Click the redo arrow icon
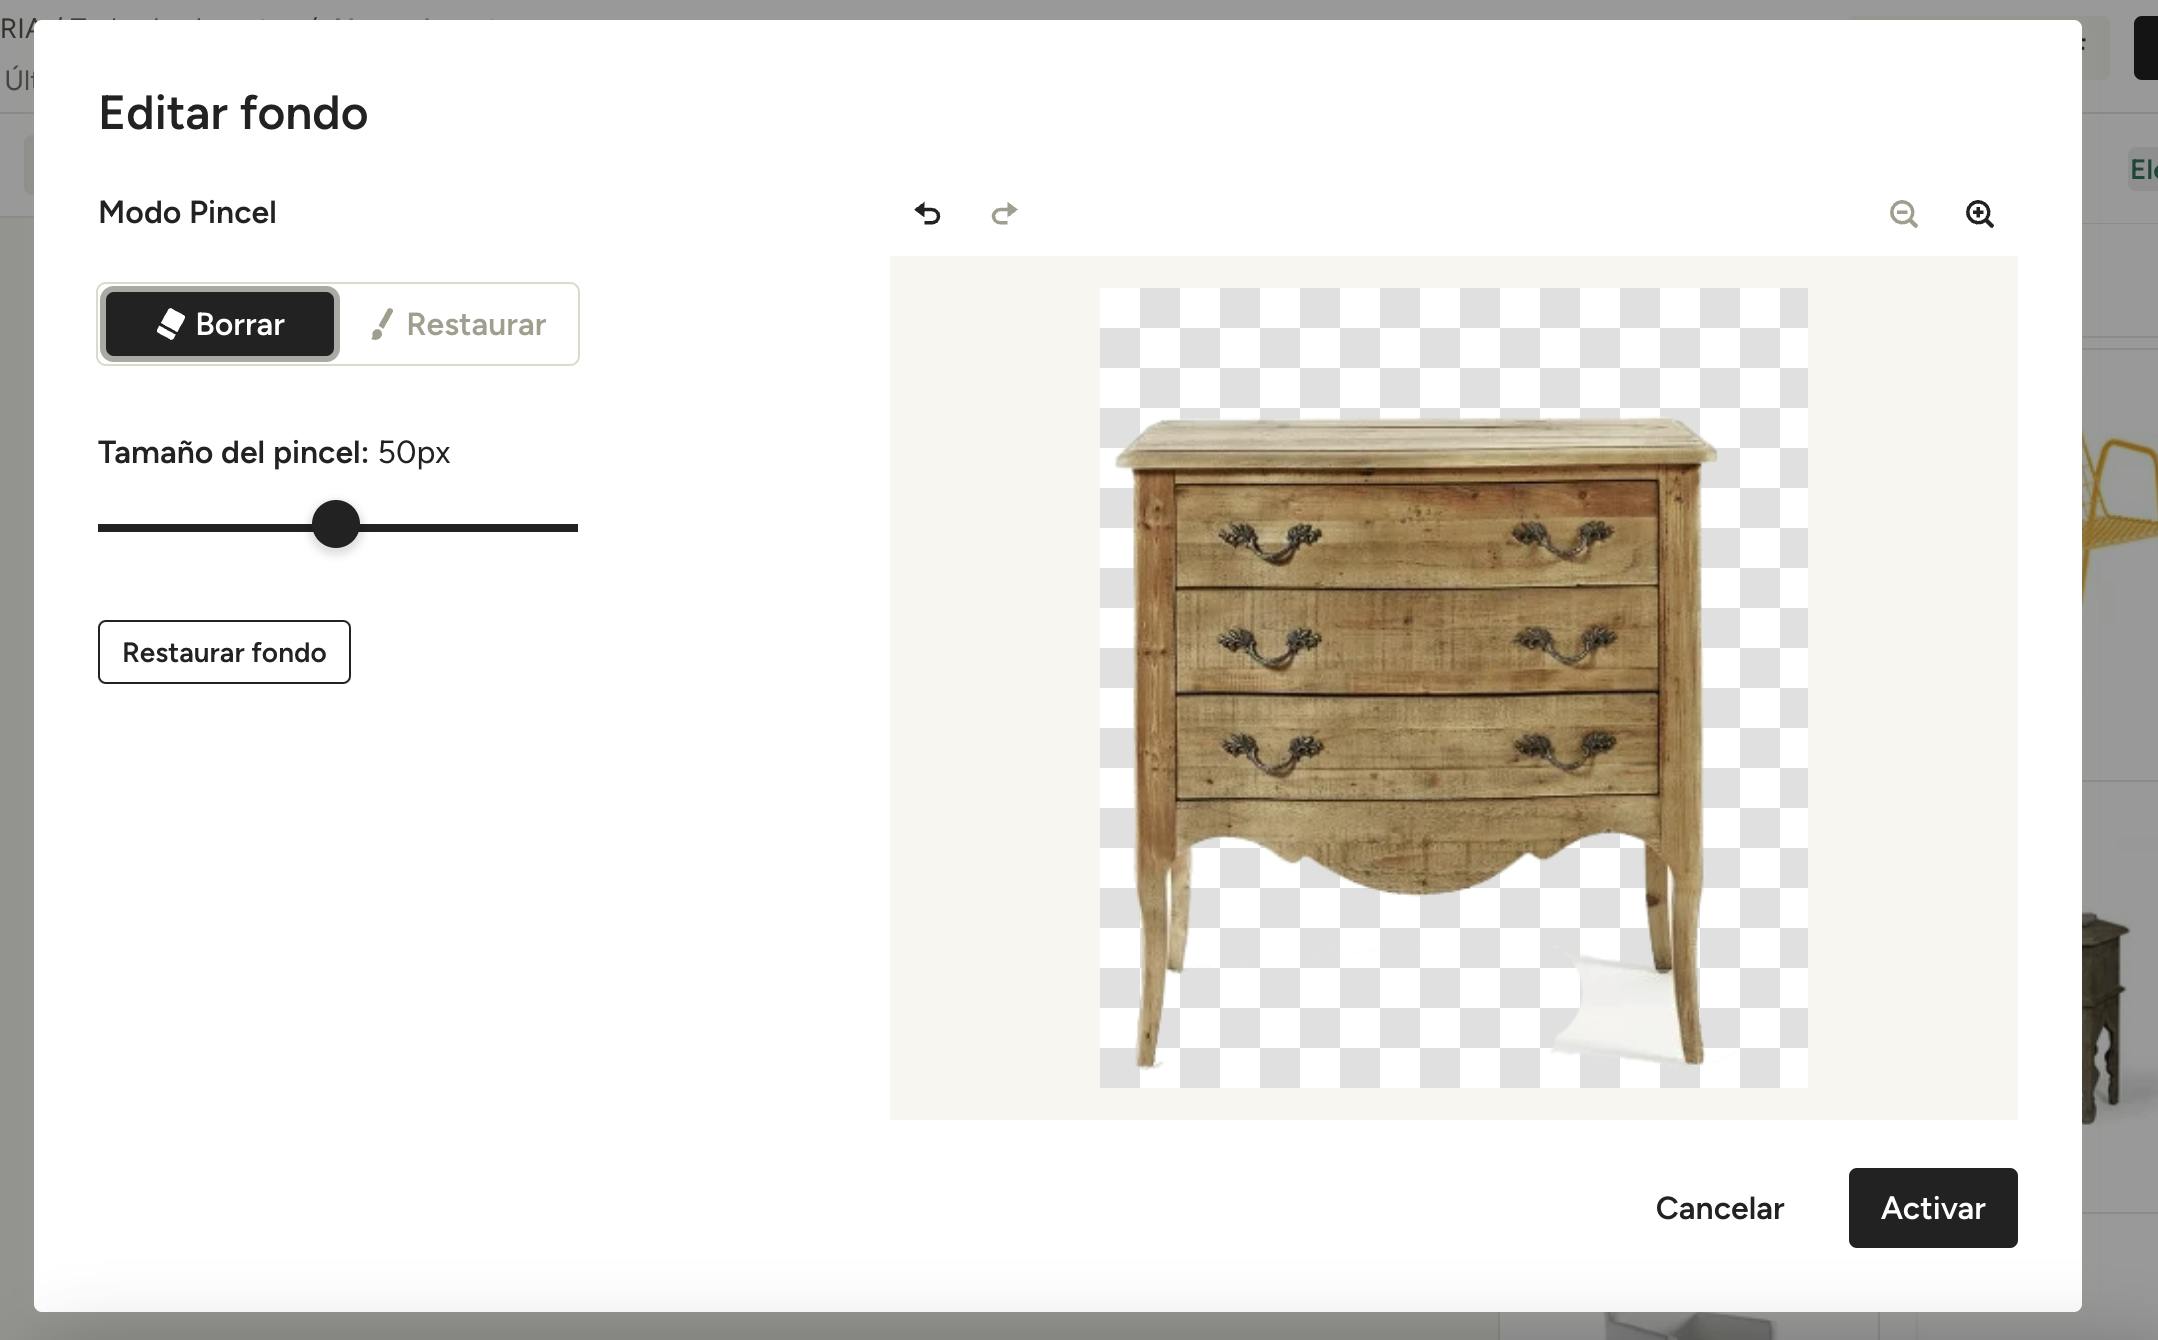Viewport: 2158px width, 1340px height. 1004,213
